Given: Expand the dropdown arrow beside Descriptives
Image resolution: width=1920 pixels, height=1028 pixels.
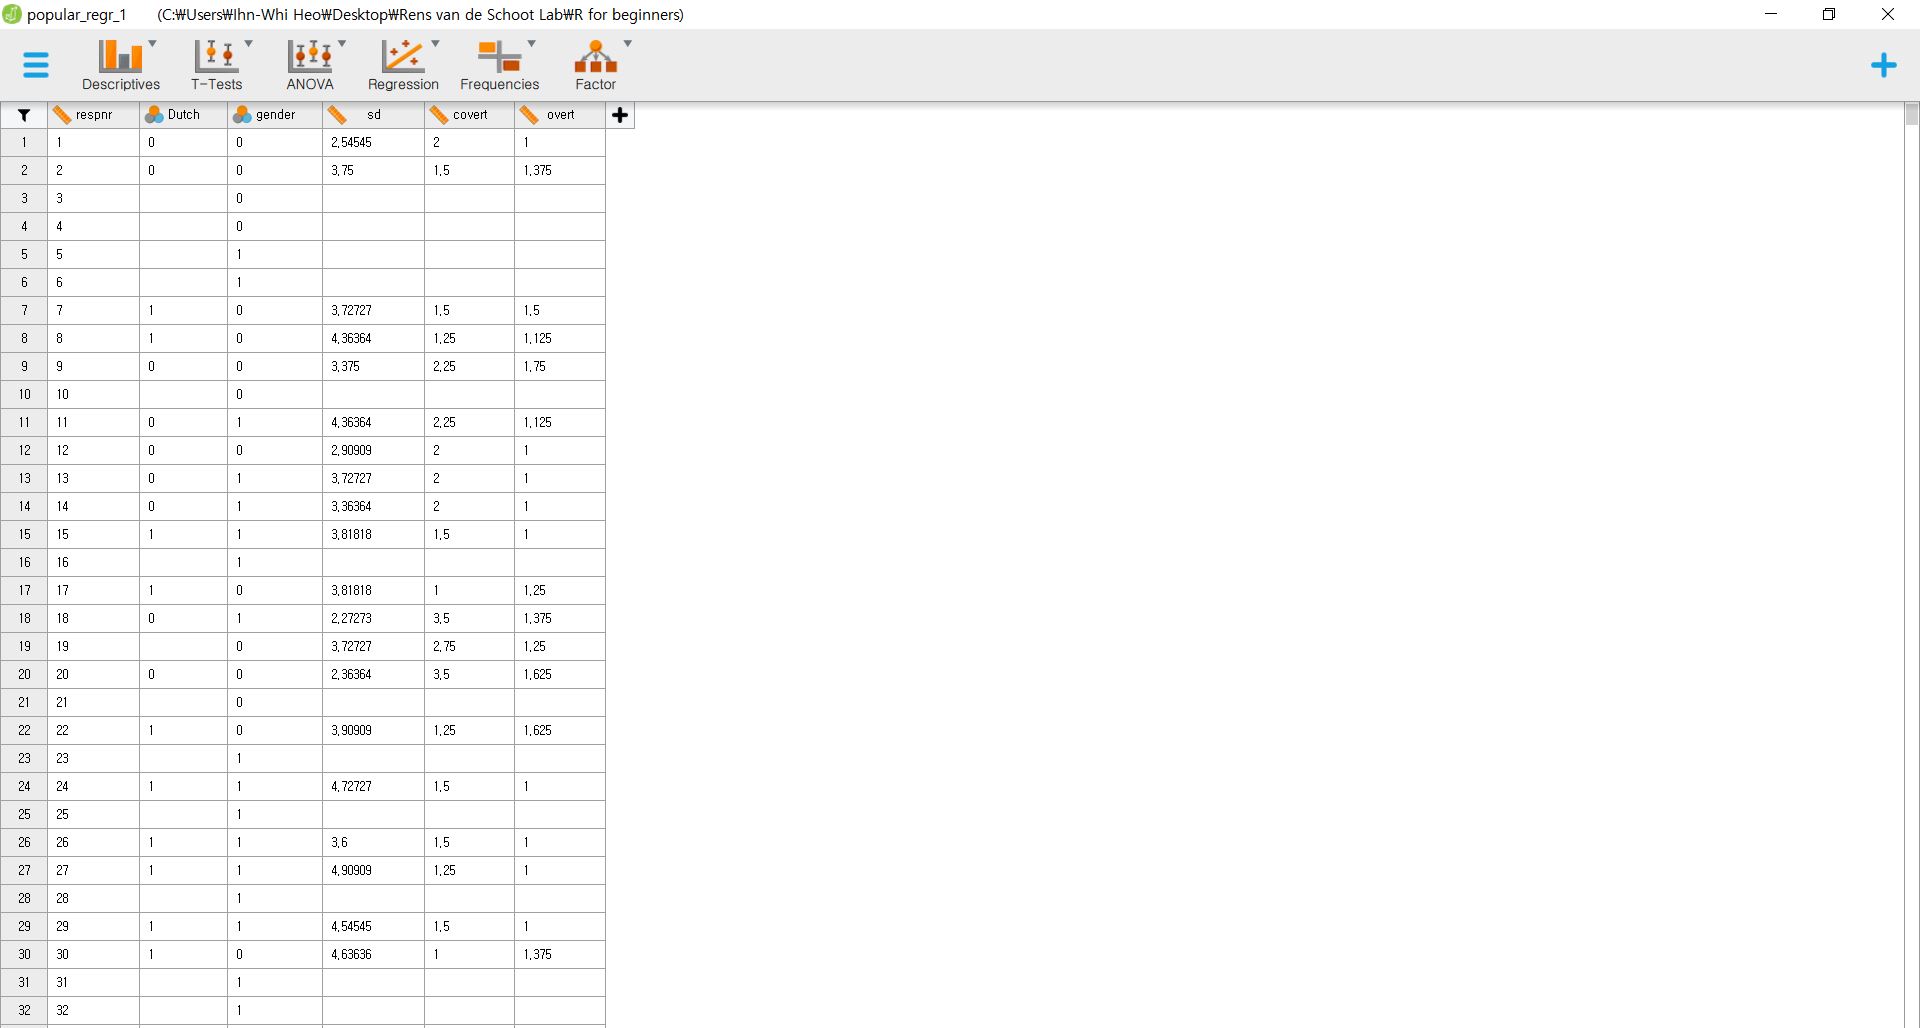Looking at the screenshot, I should (x=153, y=44).
